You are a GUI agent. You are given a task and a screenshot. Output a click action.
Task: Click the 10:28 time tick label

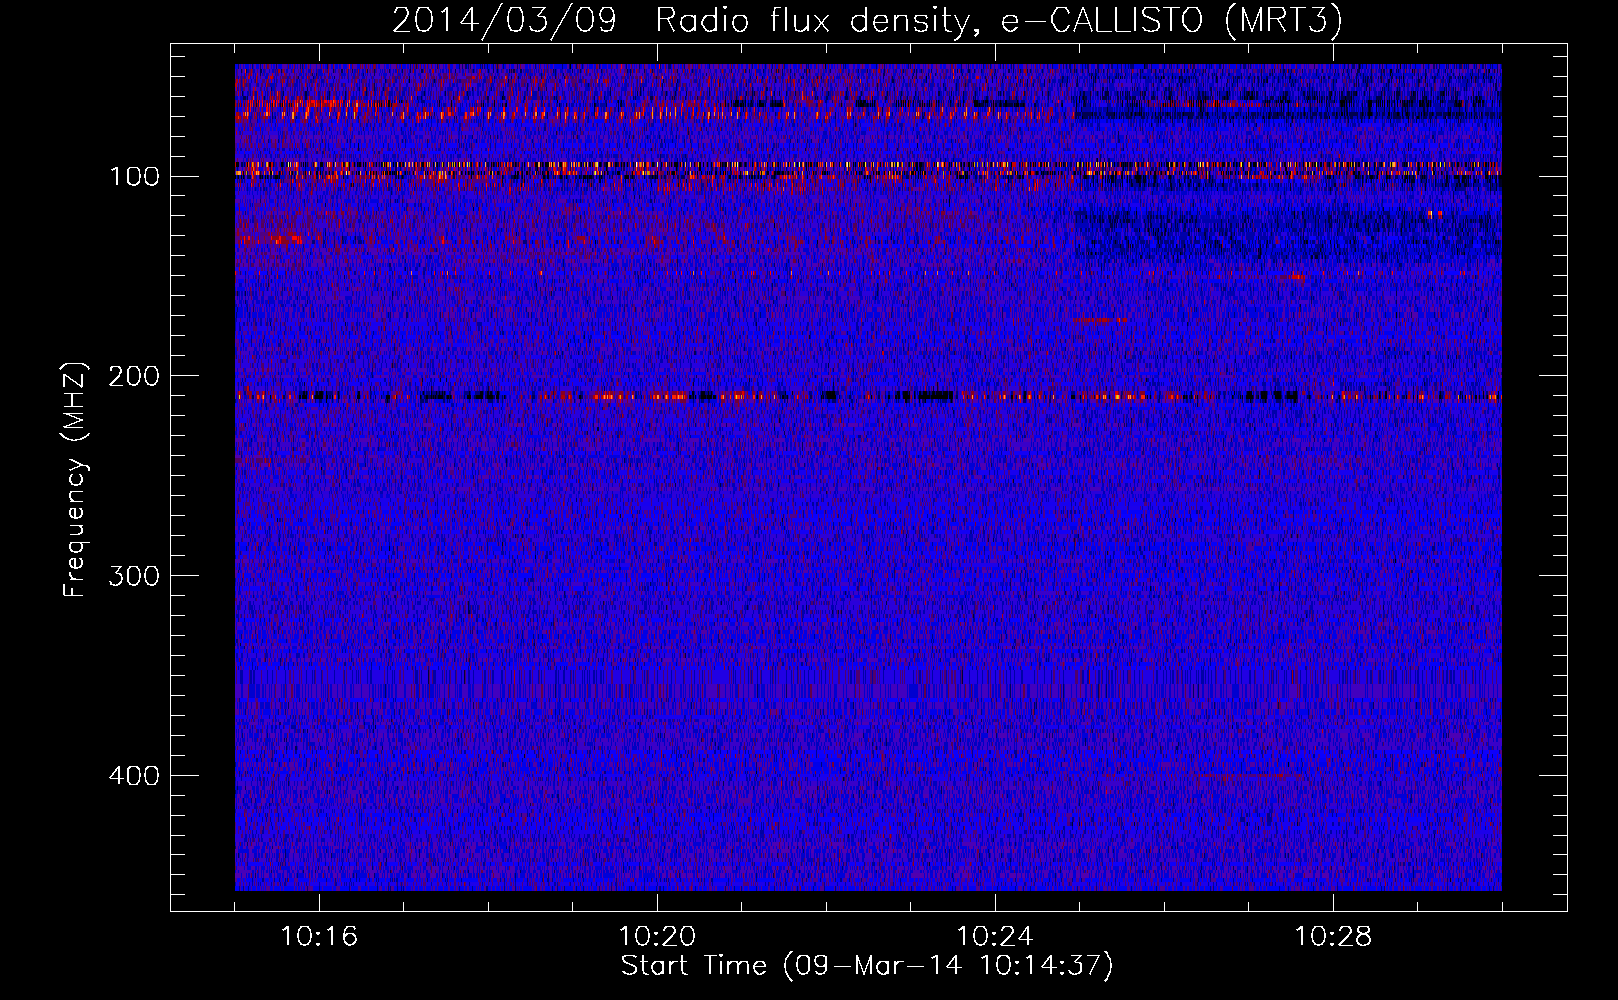(1333, 937)
